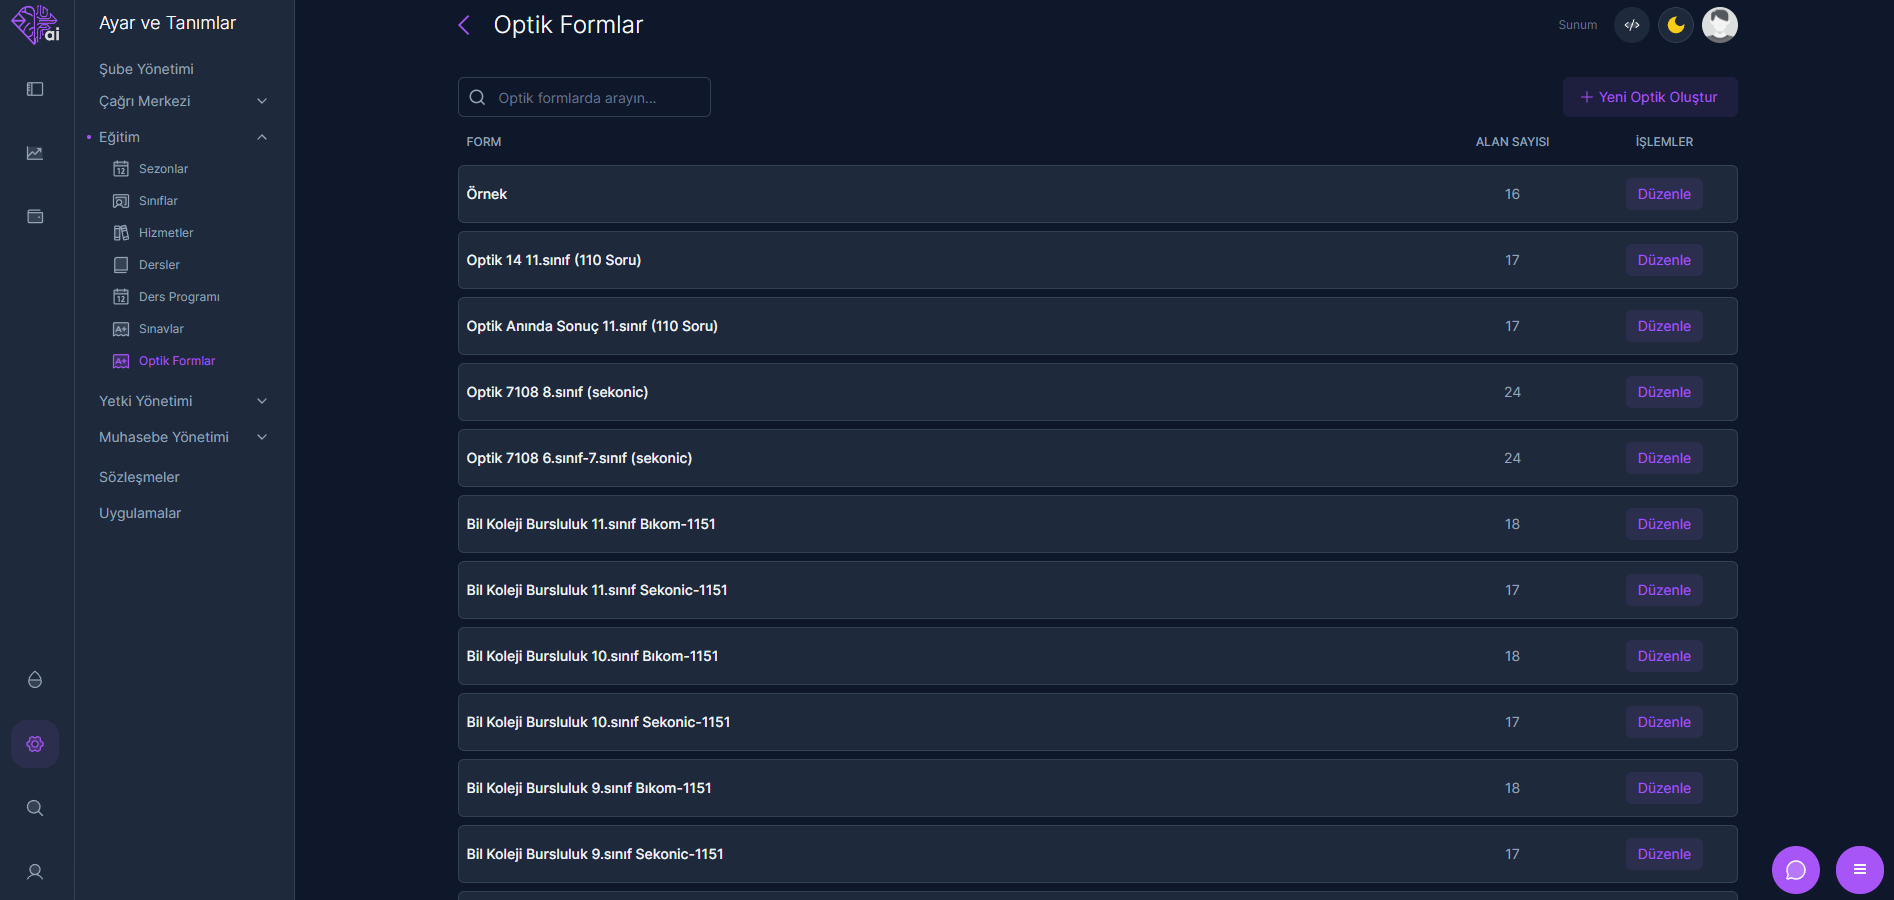Expand the Çağrı Merkezi section
This screenshot has height=900, width=1894.
click(x=184, y=101)
